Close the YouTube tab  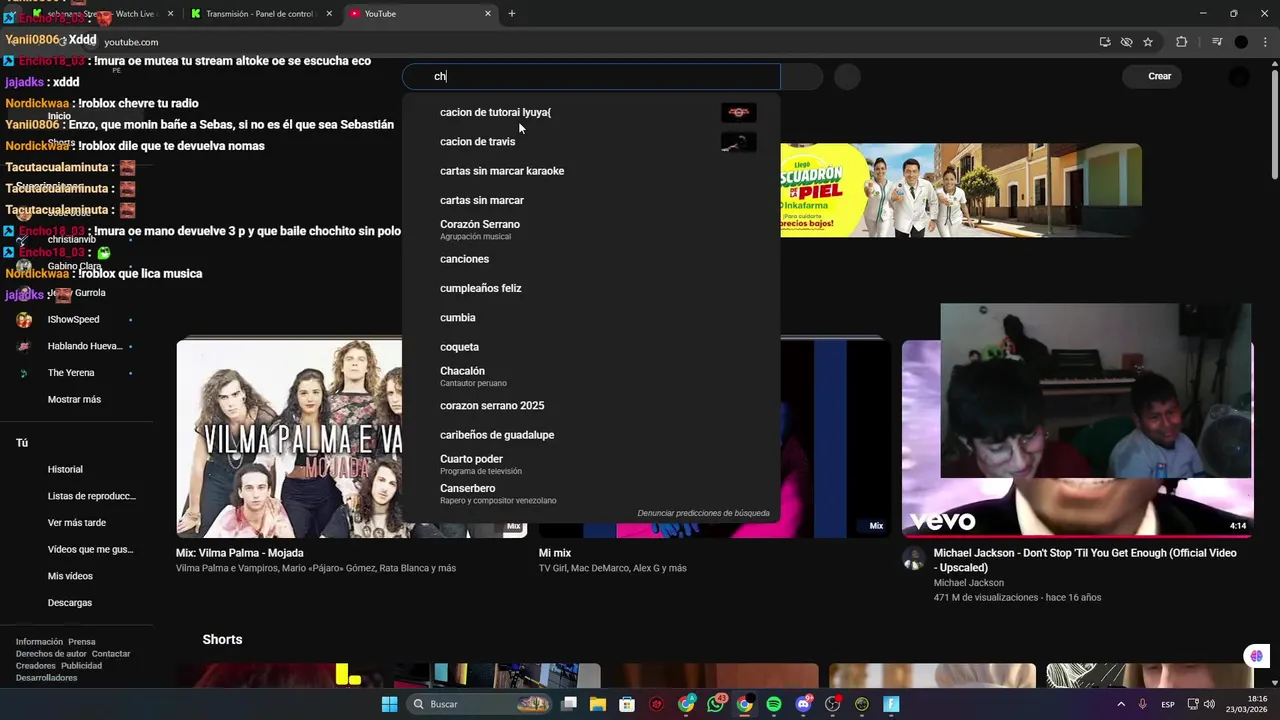(x=488, y=14)
